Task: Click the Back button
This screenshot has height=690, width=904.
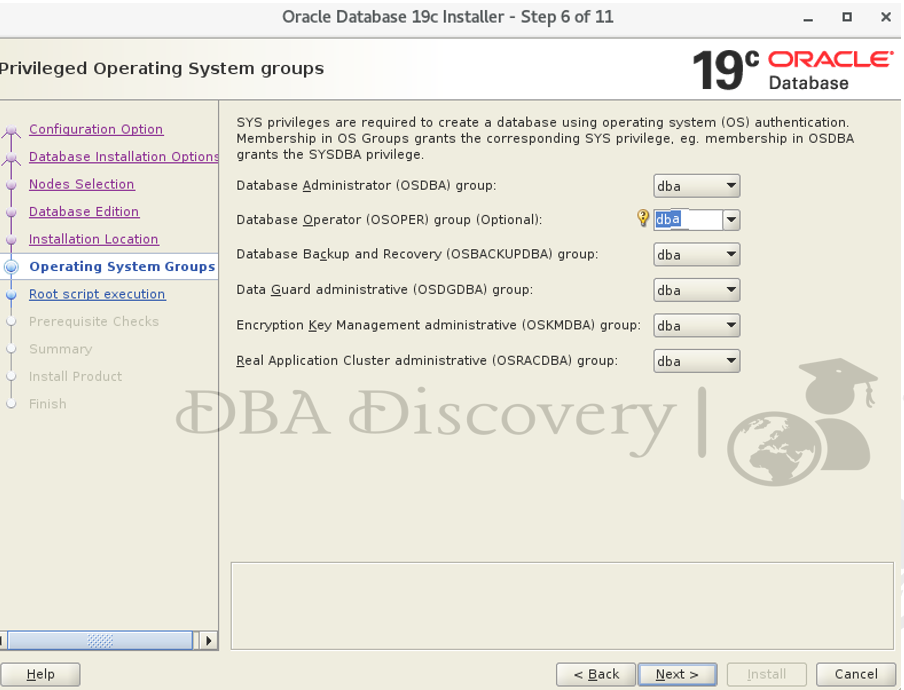Action: point(596,674)
